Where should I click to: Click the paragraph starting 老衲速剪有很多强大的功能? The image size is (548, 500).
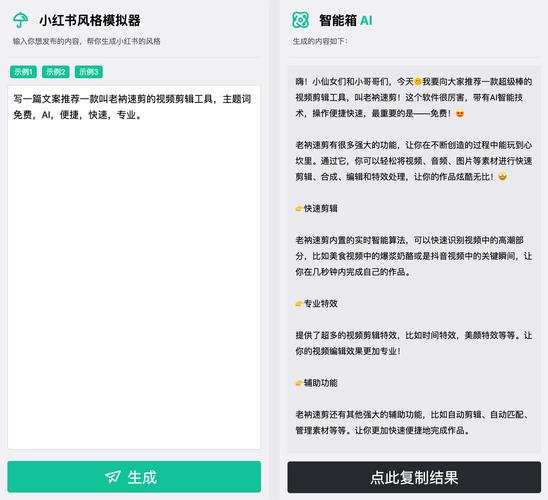click(414, 161)
